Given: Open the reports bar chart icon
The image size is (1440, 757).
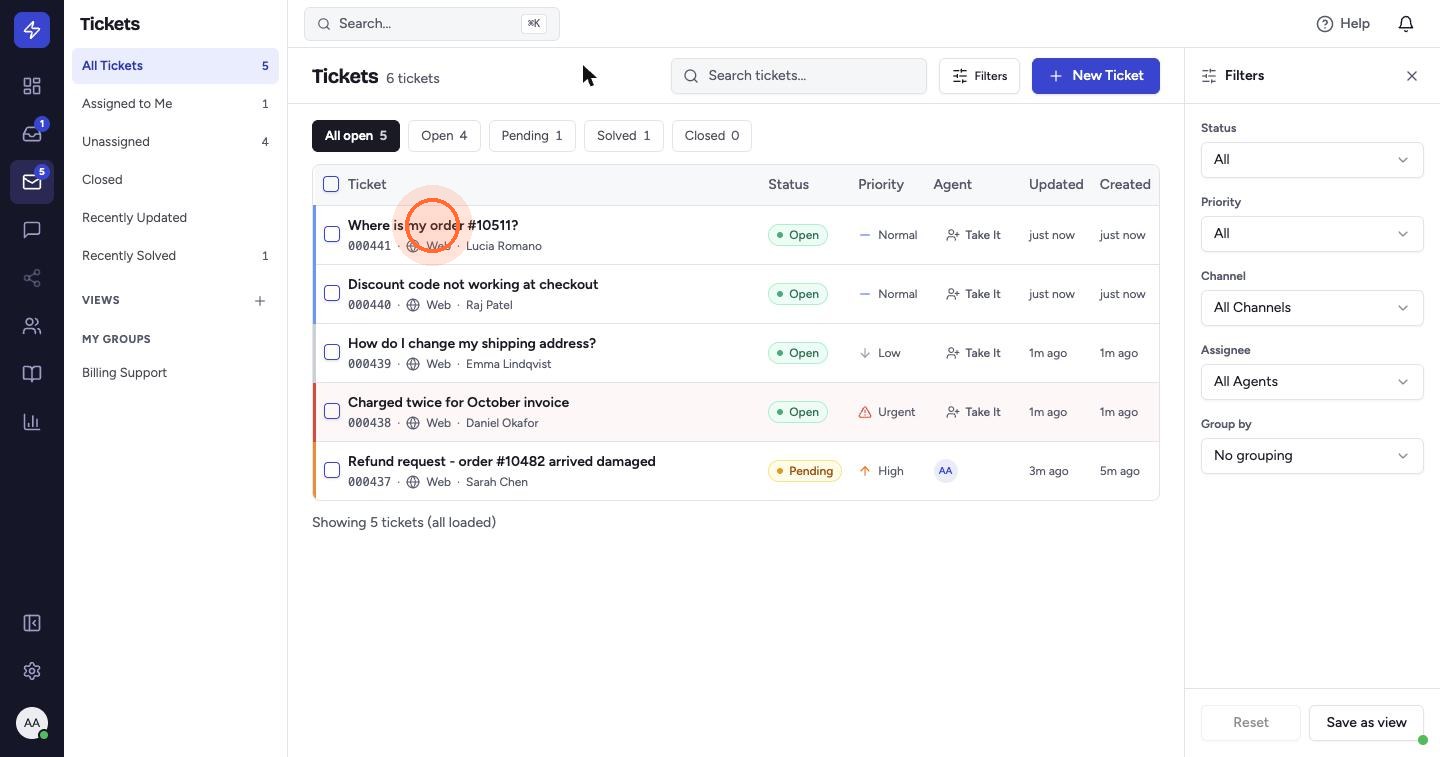Looking at the screenshot, I should (x=32, y=422).
